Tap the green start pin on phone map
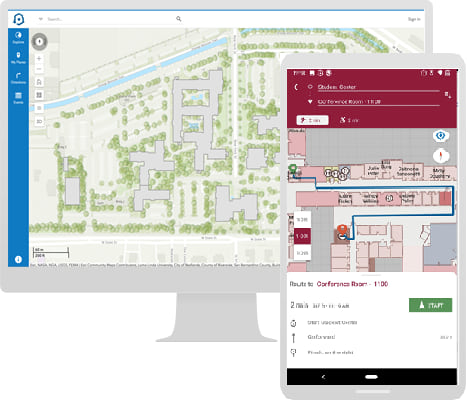This screenshot has height=401, width=467. (292, 169)
